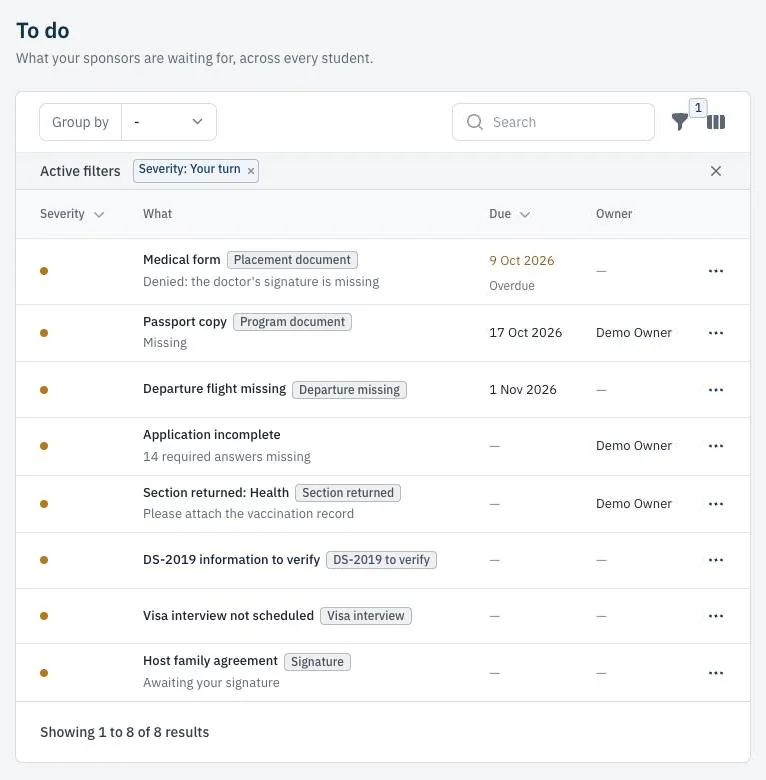Open actions menu for Passport copy row
This screenshot has height=780, width=766.
pos(716,333)
